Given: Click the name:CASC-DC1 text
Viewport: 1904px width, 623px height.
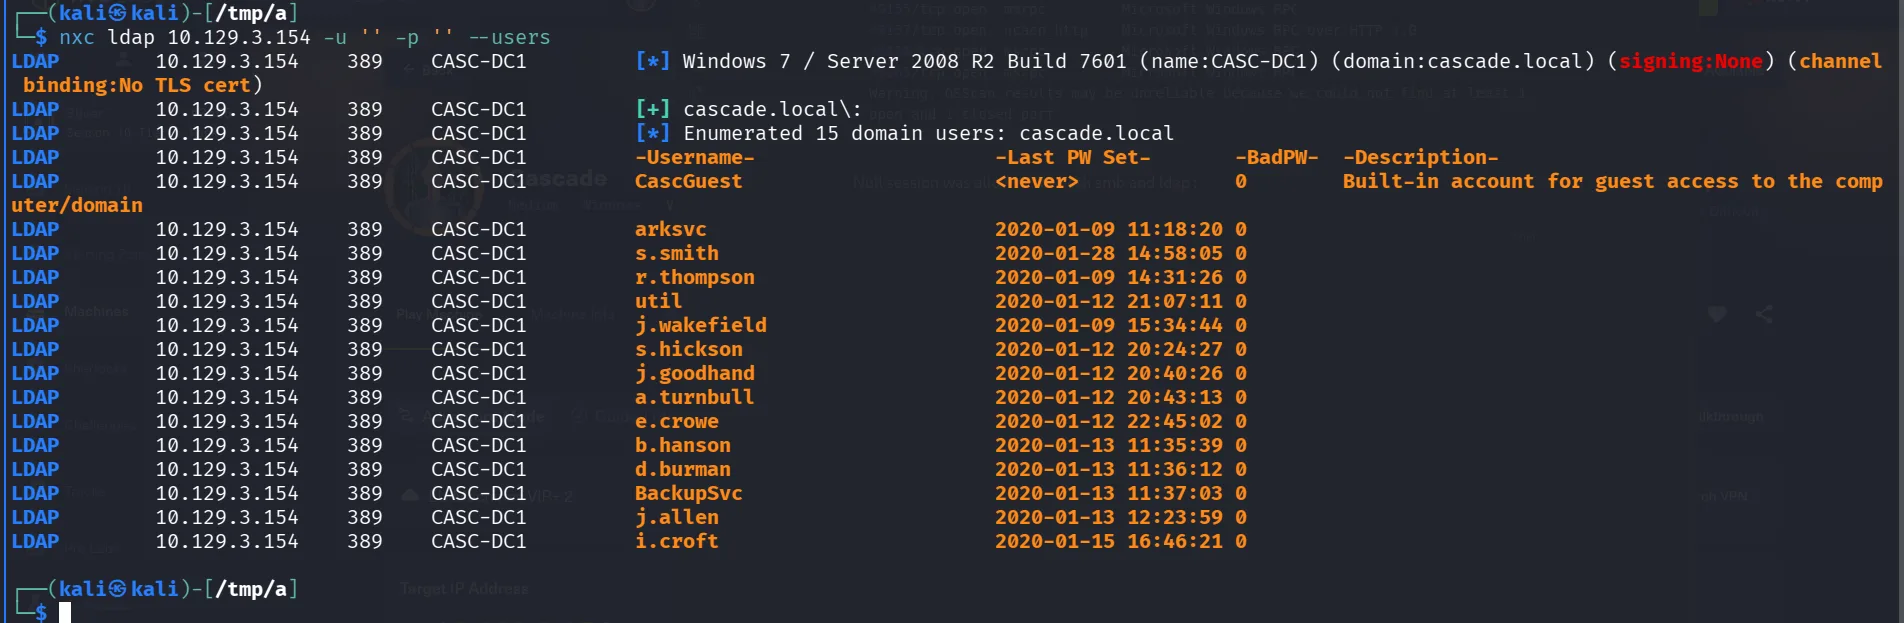Looking at the screenshot, I should point(1228,61).
